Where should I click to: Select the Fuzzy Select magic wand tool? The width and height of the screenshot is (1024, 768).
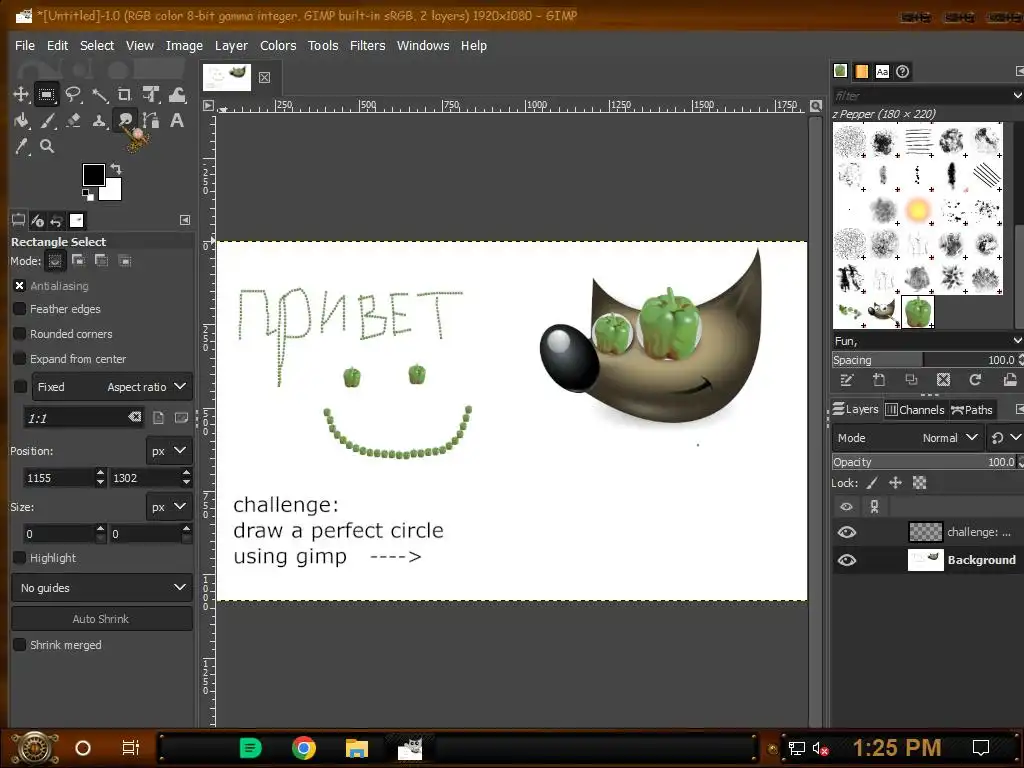[99, 95]
